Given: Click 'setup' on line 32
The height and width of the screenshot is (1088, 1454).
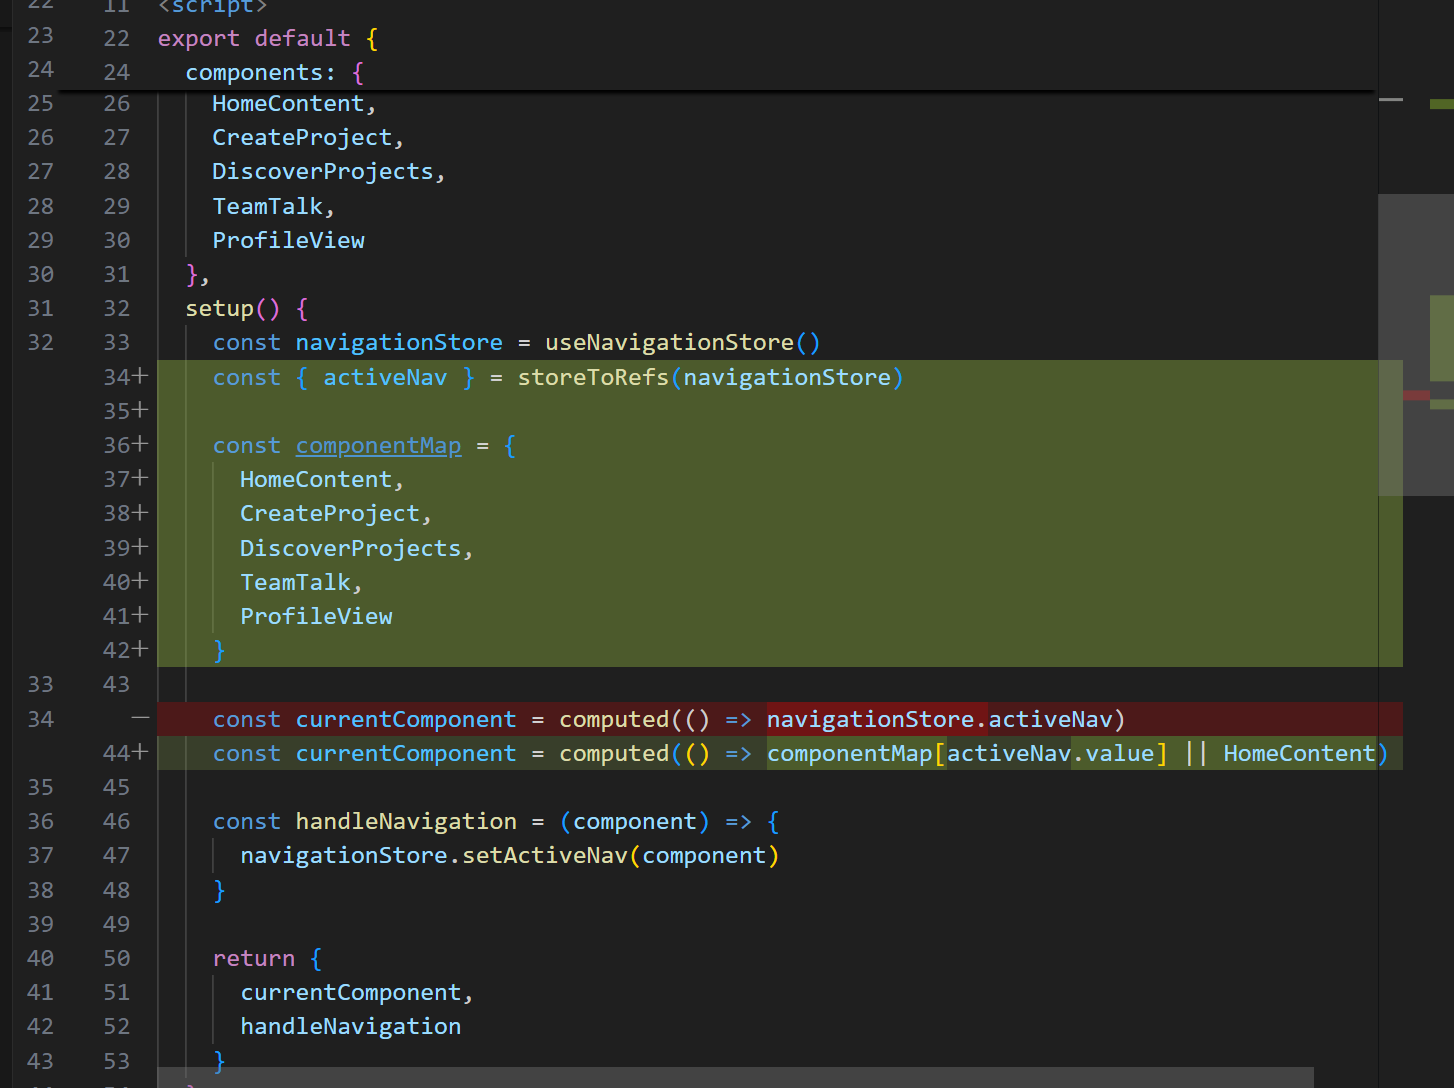Looking at the screenshot, I should click(x=220, y=309).
